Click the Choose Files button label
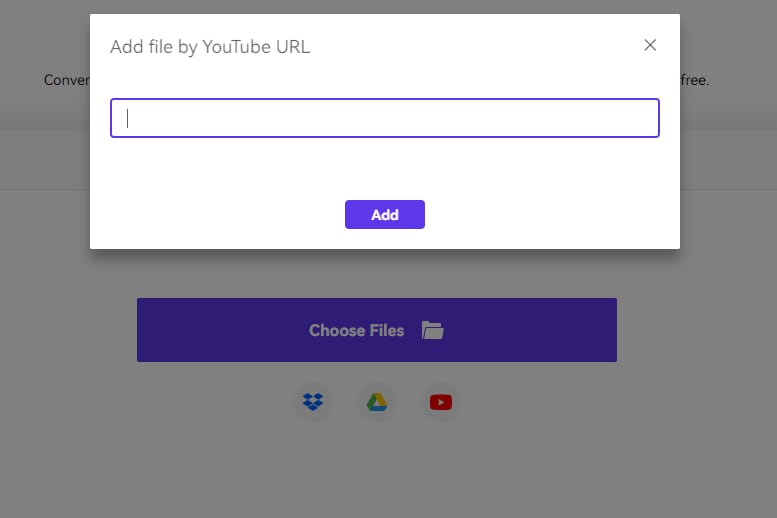Viewport: 777px width, 518px height. [356, 330]
